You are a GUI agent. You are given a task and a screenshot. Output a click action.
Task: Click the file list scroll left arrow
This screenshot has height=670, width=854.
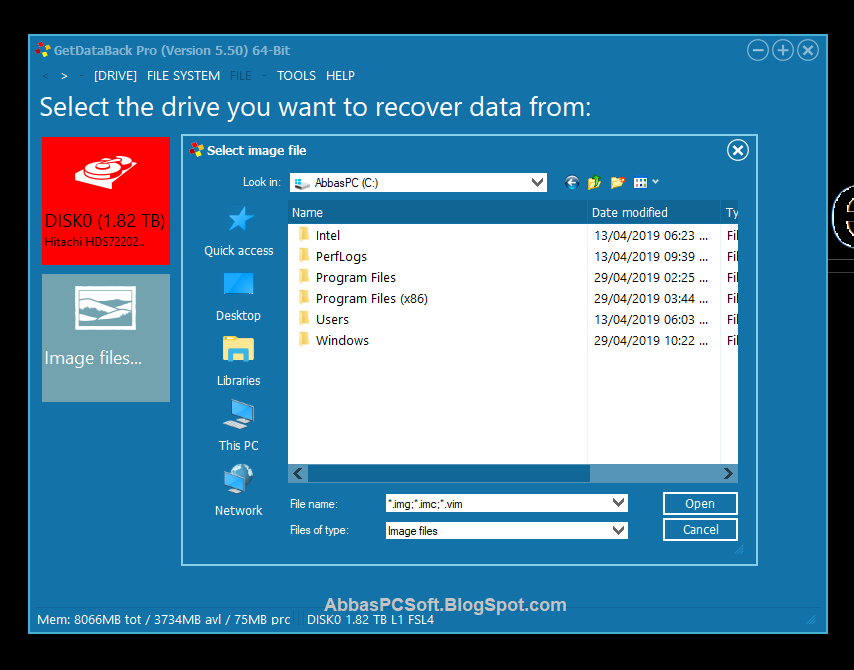(298, 473)
